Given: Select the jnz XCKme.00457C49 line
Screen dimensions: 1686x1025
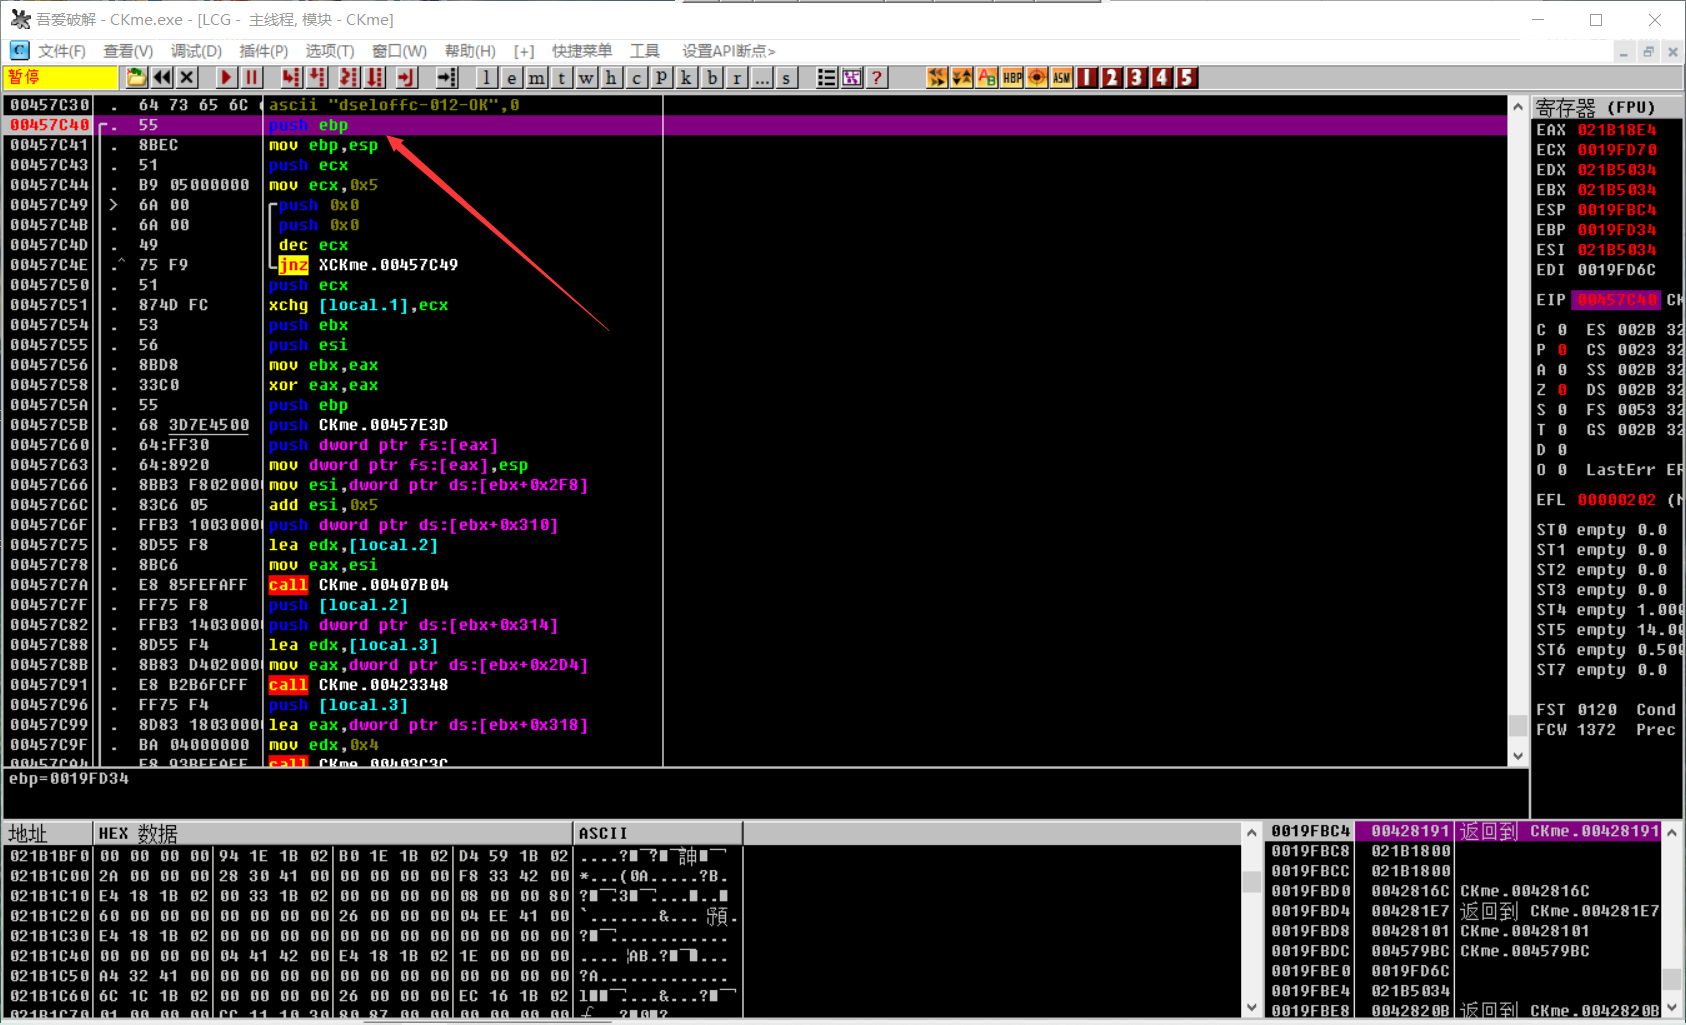Looking at the screenshot, I should click(x=756, y=265).
